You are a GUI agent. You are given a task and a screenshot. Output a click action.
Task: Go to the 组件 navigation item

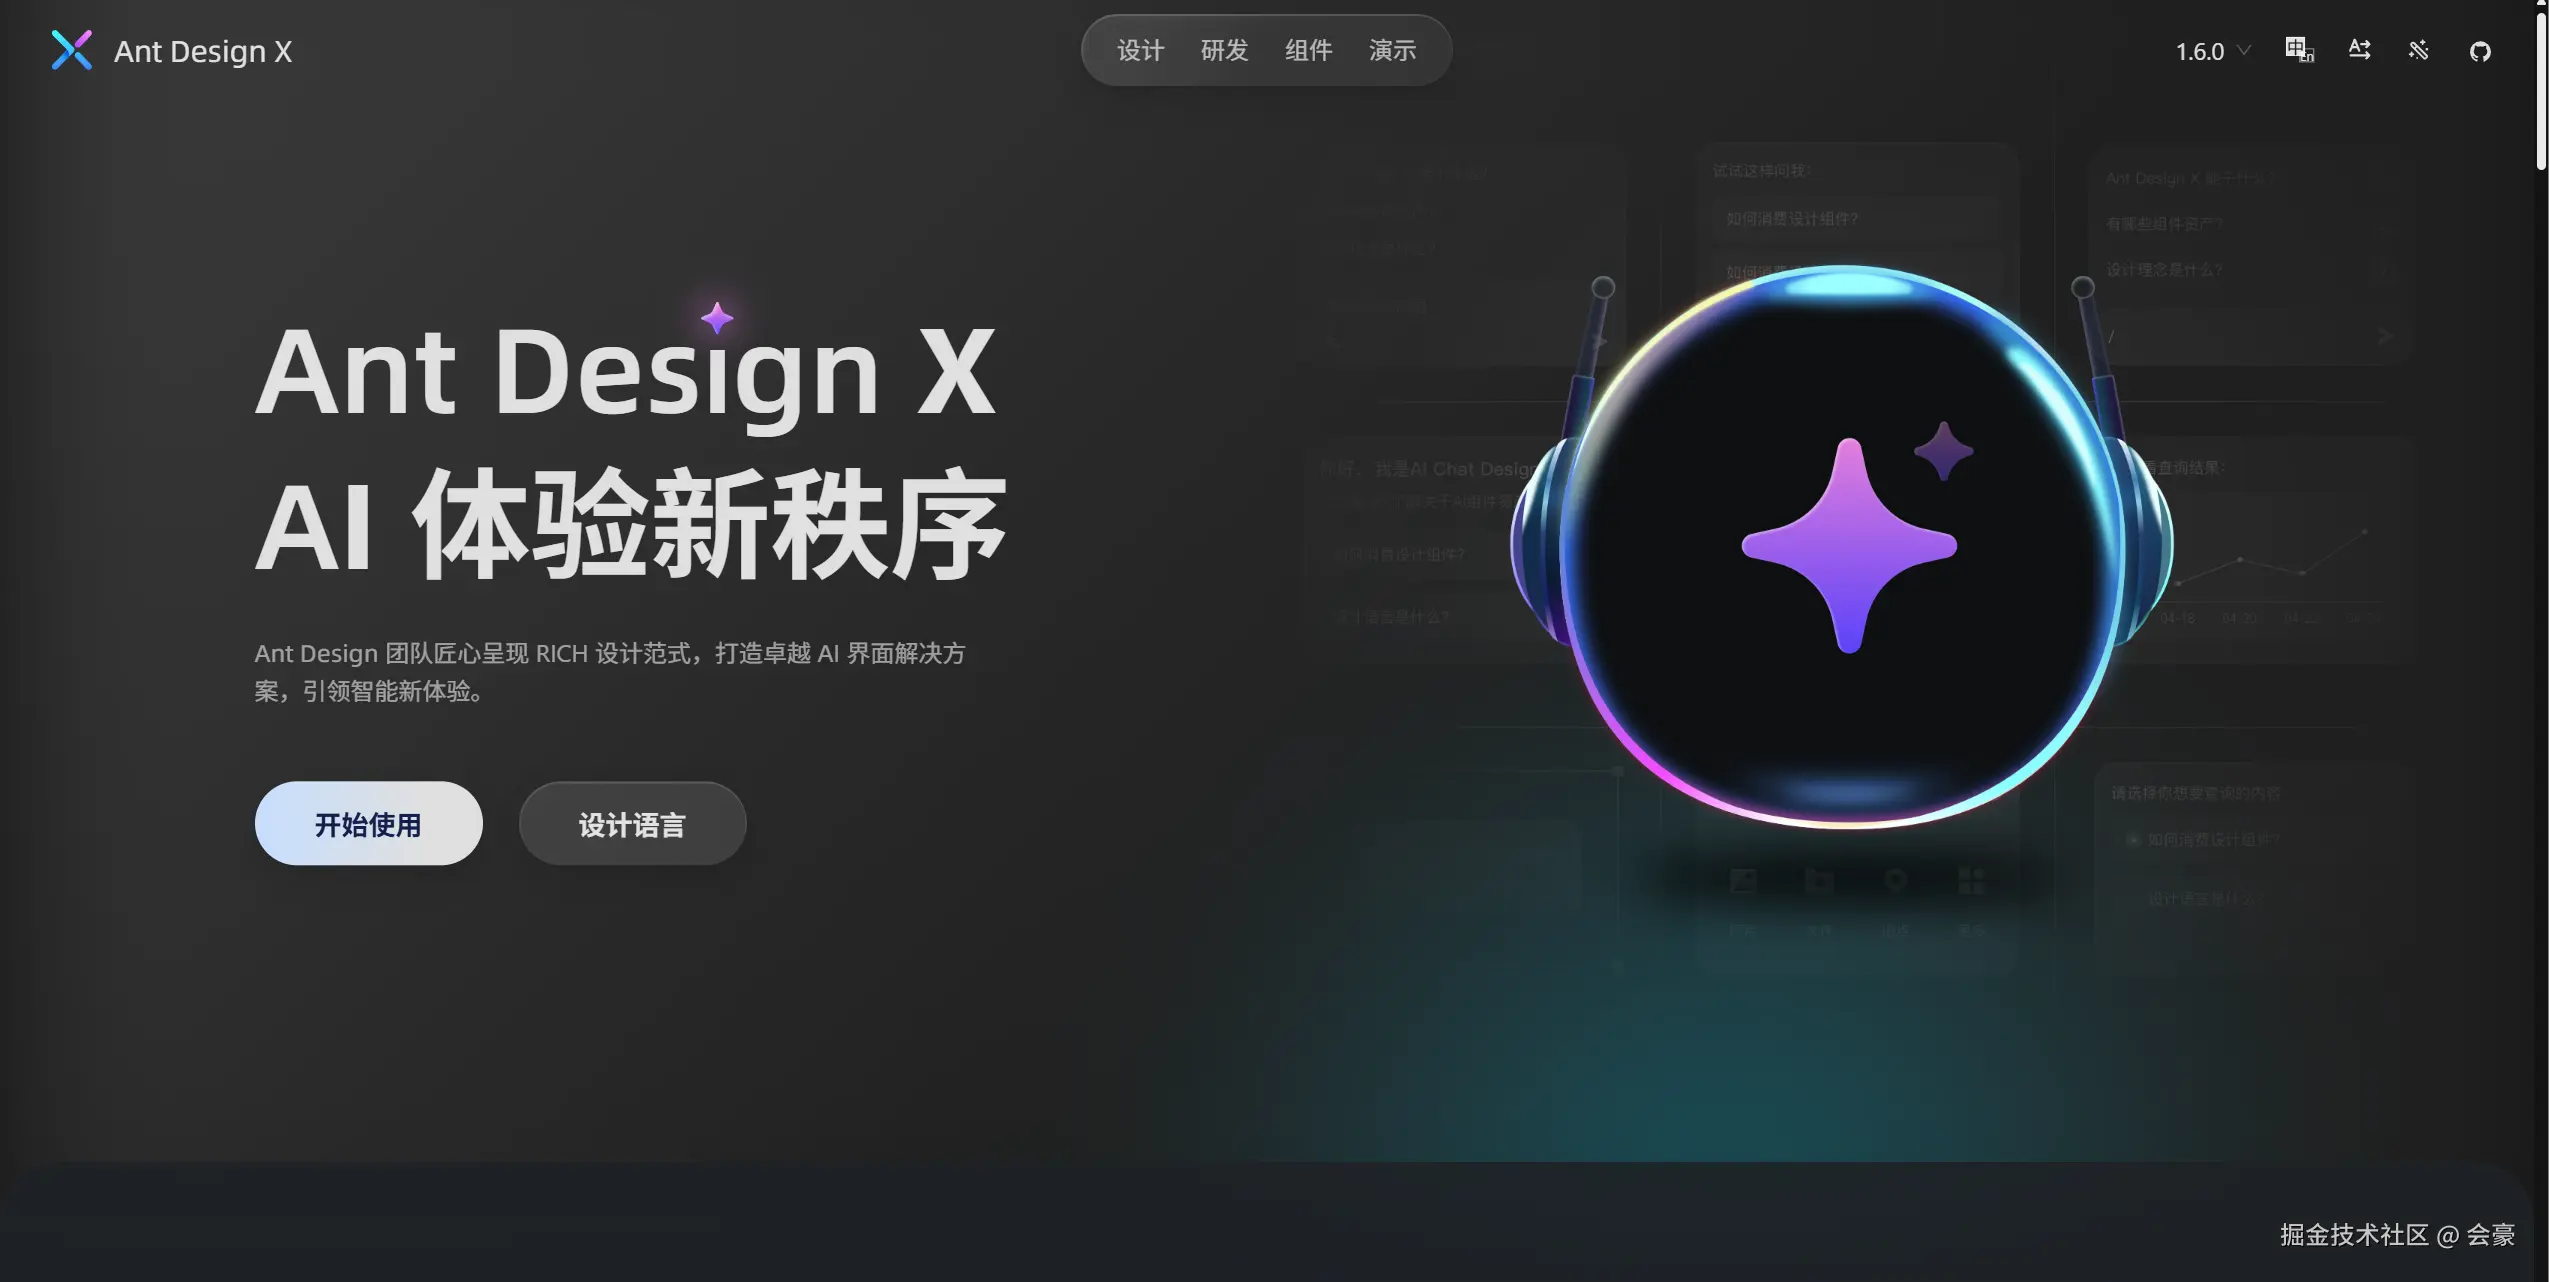[x=1308, y=50]
